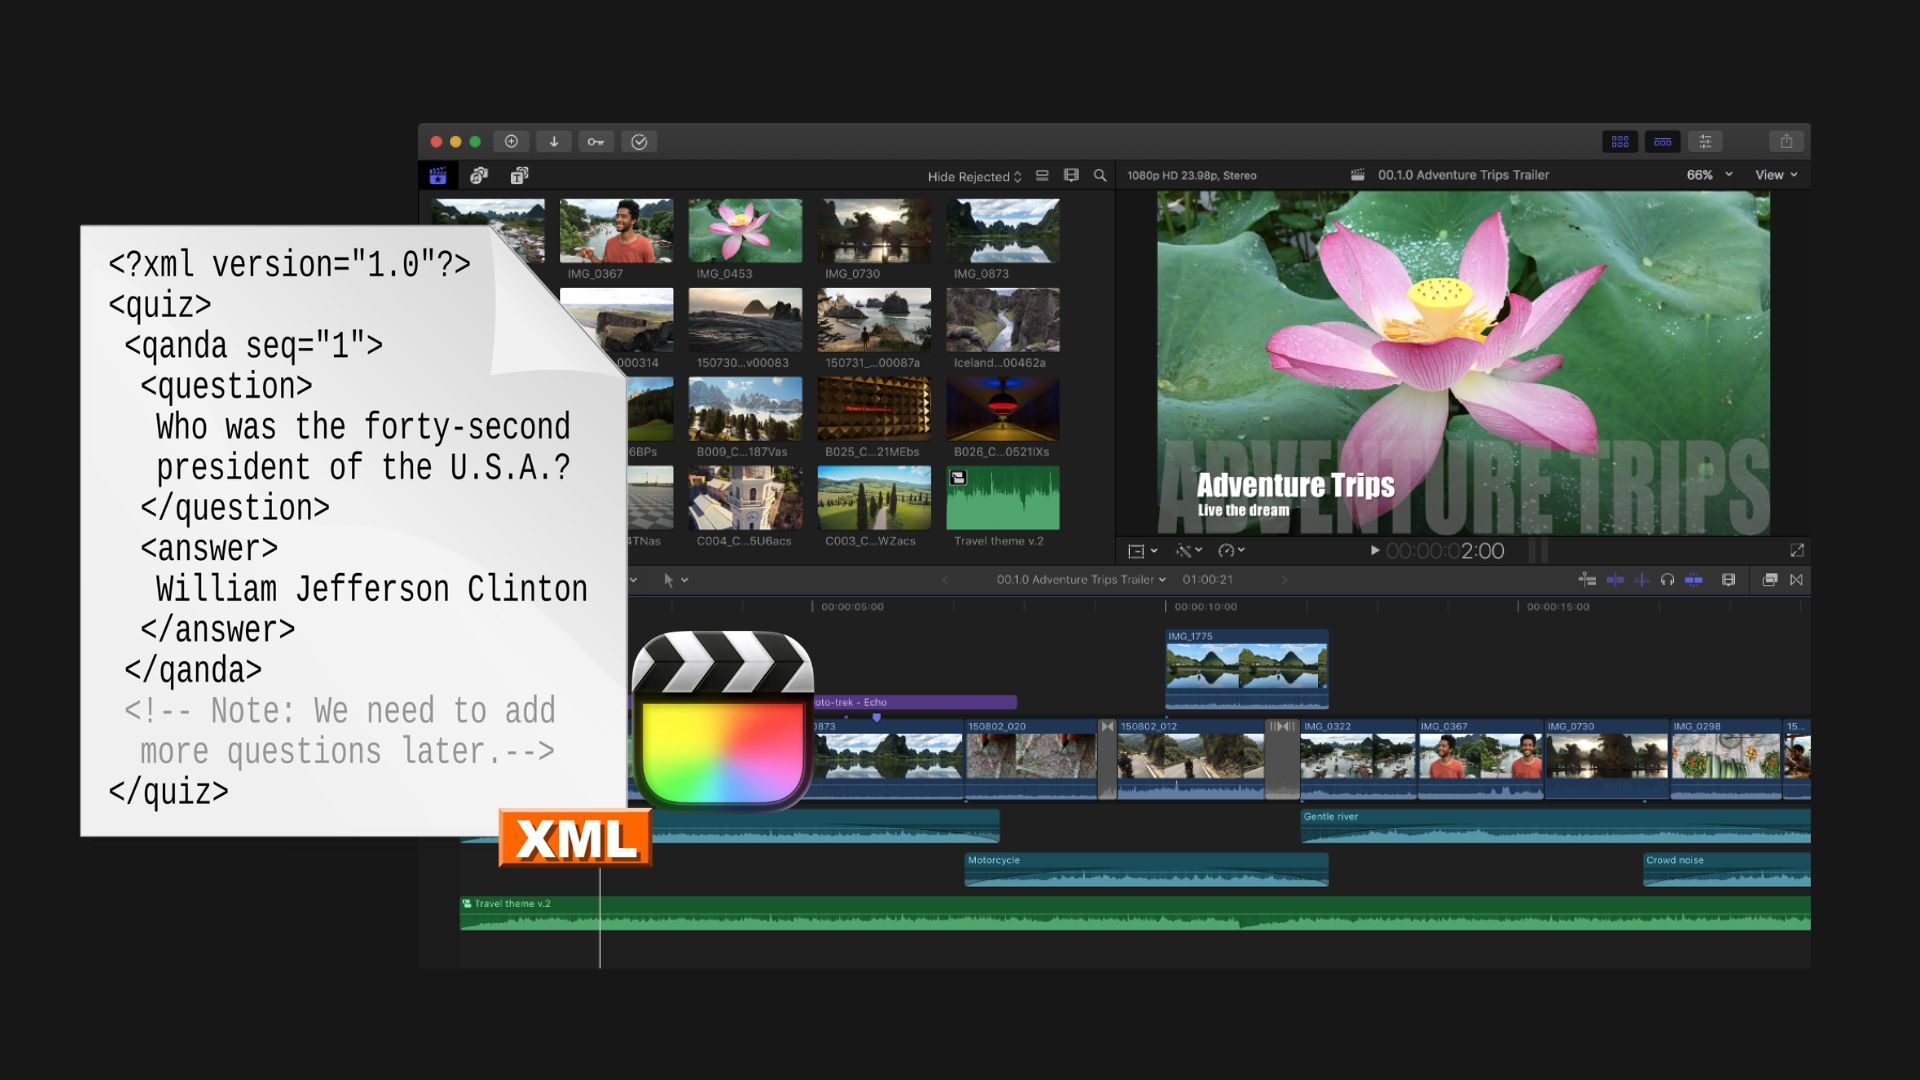Click the clip appearance list icon
Viewport: 1920px width, 1080px height.
pos(1042,175)
